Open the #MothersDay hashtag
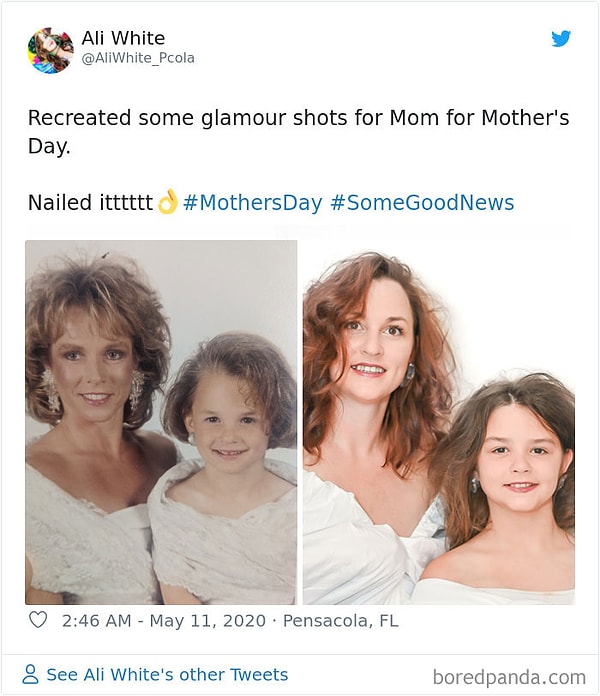The width and height of the screenshot is (600, 696). (252, 203)
